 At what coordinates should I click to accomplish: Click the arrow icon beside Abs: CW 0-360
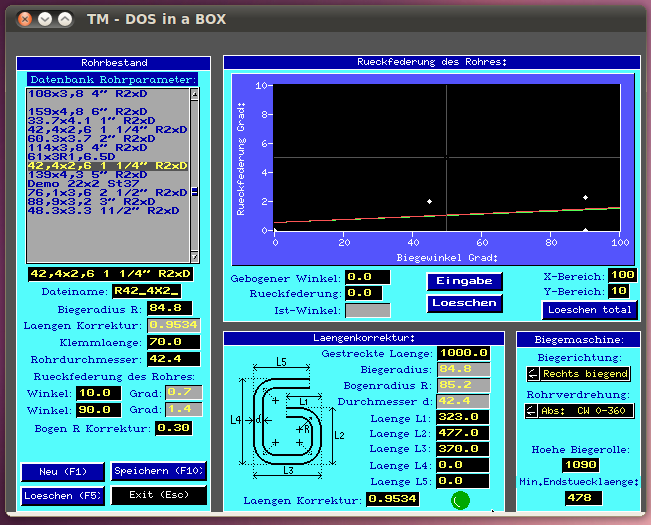coord(533,410)
